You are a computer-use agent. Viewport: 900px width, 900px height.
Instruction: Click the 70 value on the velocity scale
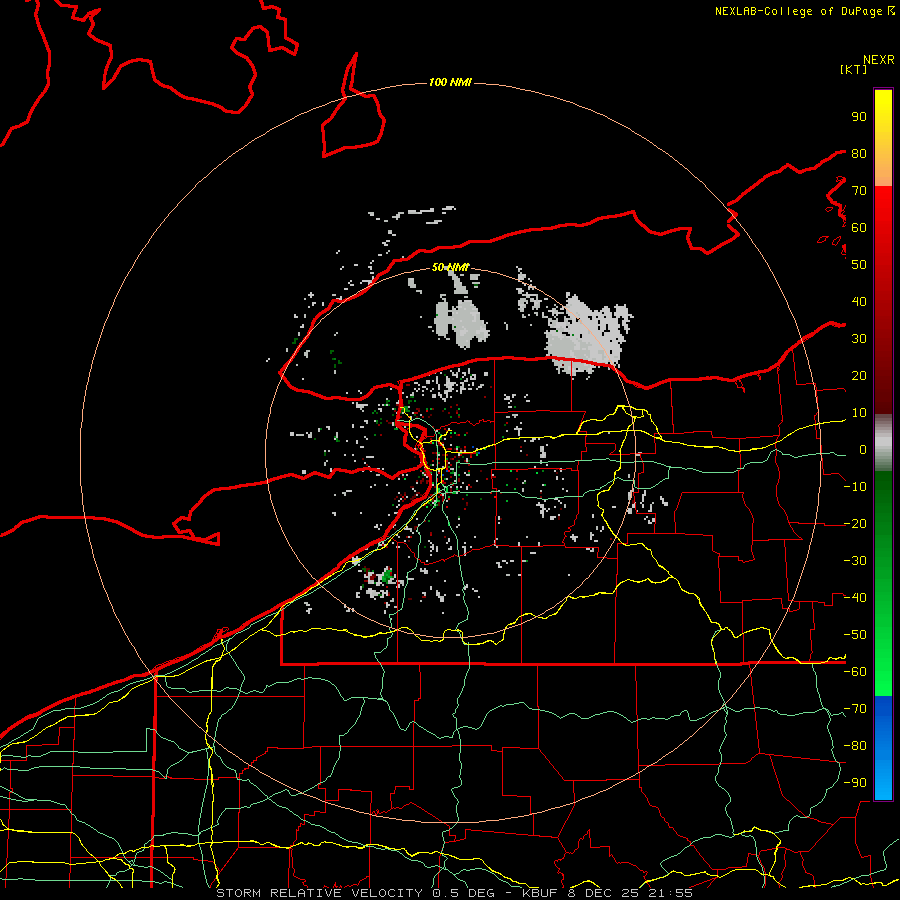pyautogui.click(x=859, y=191)
